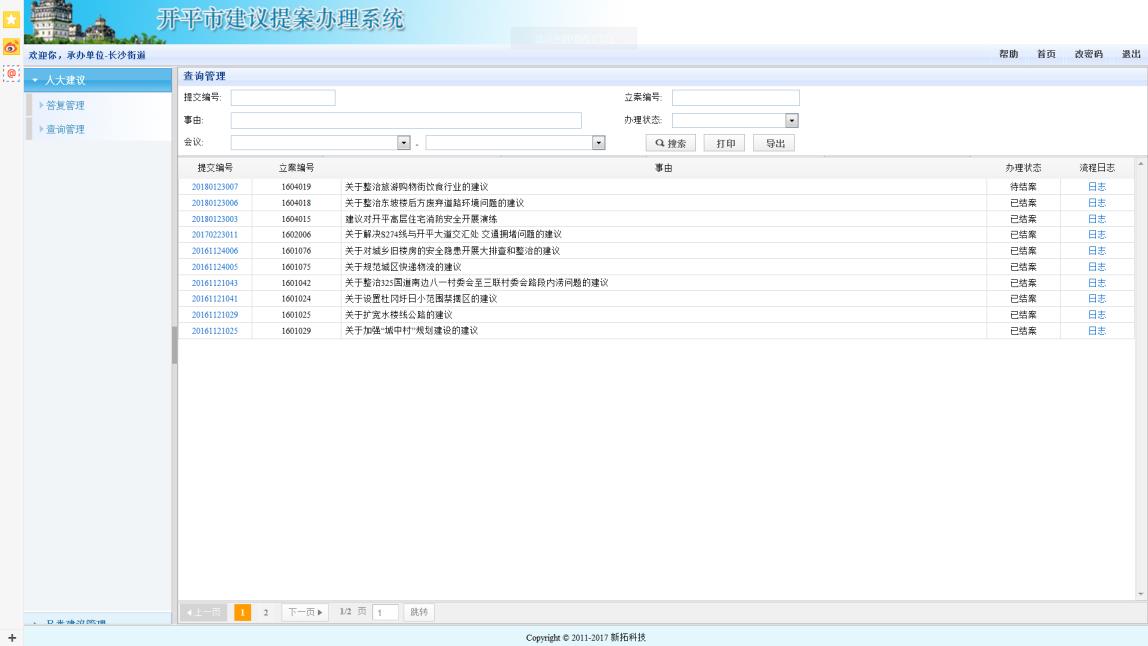The width and height of the screenshot is (1148, 646).
Task: Click the 搜索 search button with magnifier
Action: click(670, 143)
